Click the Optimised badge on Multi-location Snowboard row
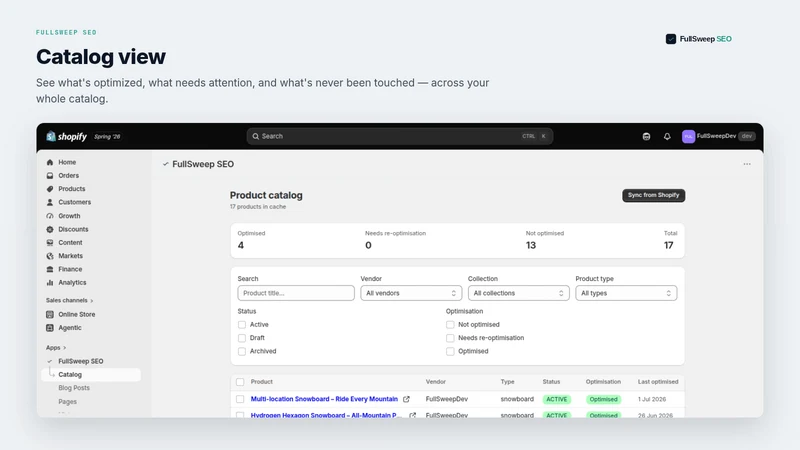Image resolution: width=800 pixels, height=450 pixels. coord(604,399)
